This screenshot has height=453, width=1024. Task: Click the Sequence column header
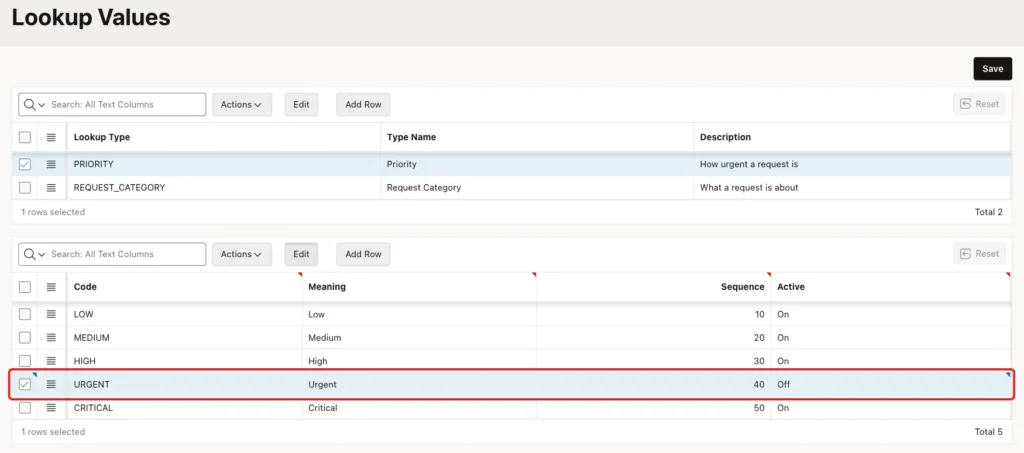(742, 287)
